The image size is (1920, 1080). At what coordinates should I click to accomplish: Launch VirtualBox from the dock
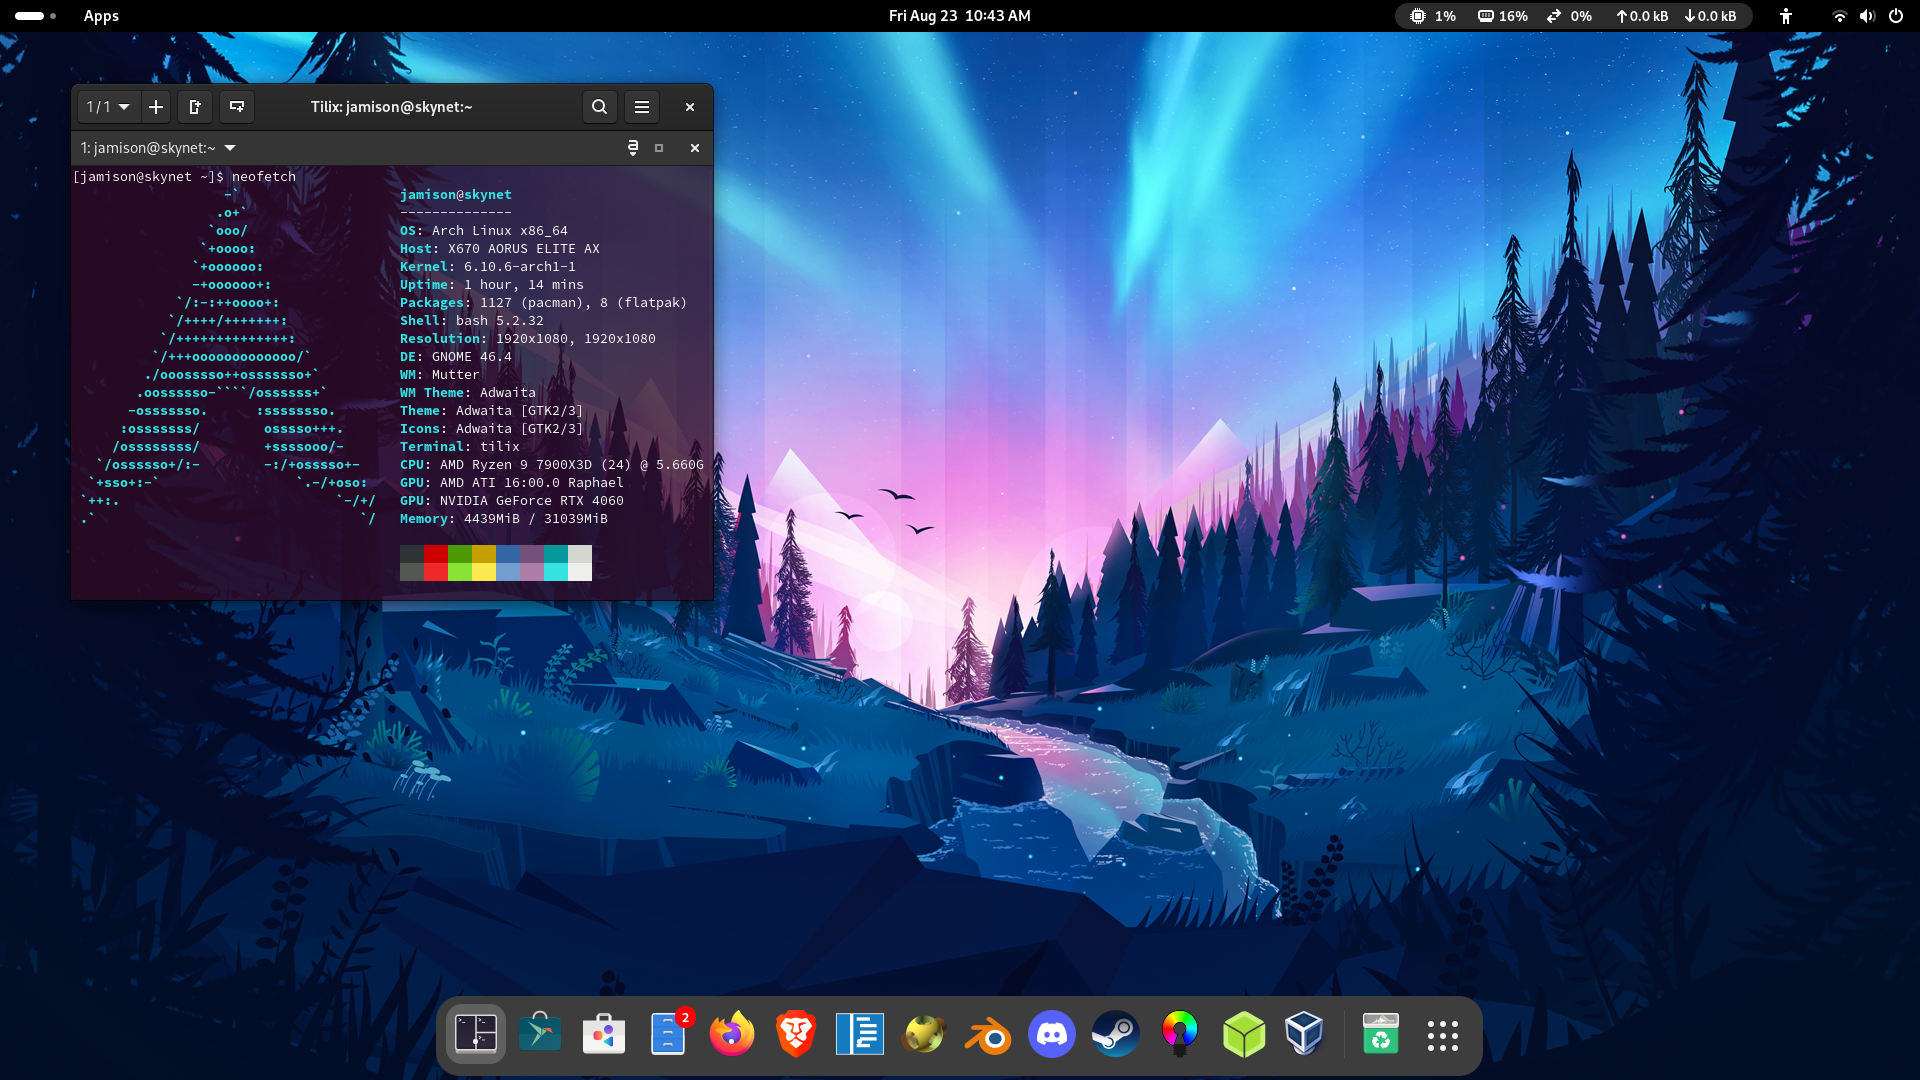click(1304, 1034)
